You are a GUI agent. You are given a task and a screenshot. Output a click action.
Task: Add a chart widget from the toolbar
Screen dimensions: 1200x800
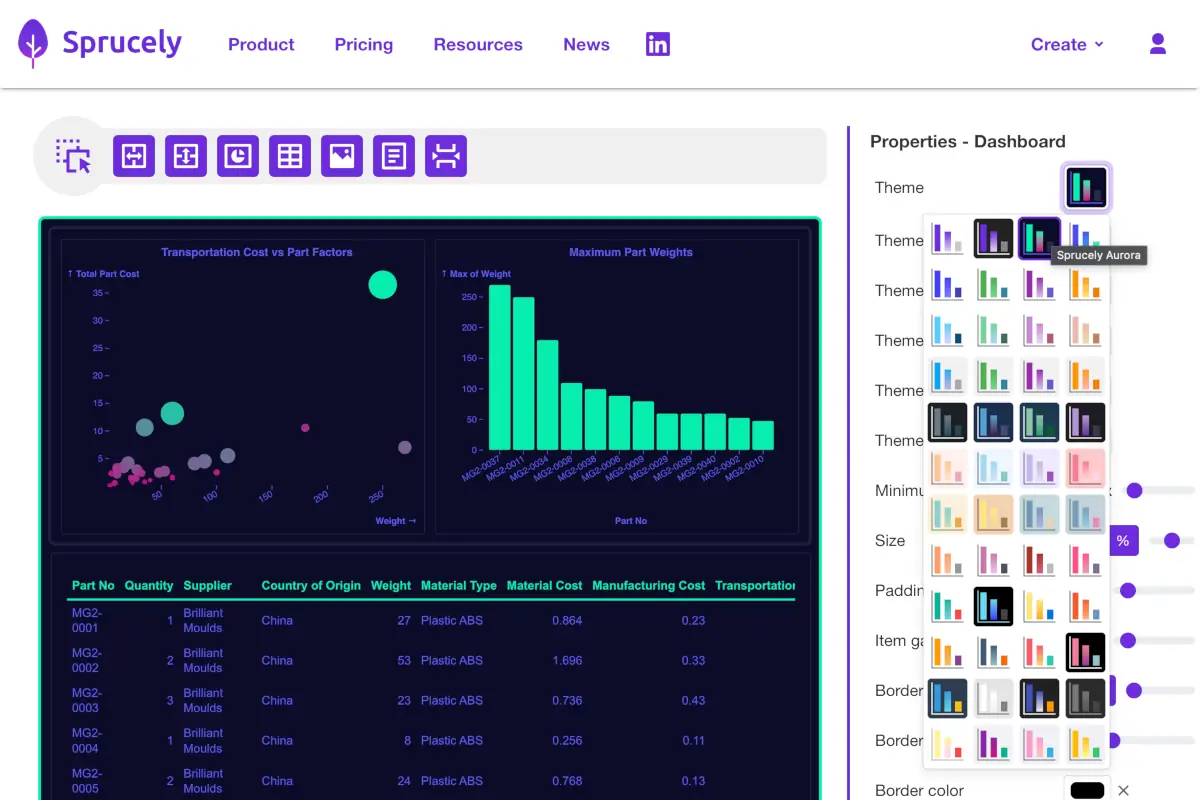[238, 156]
